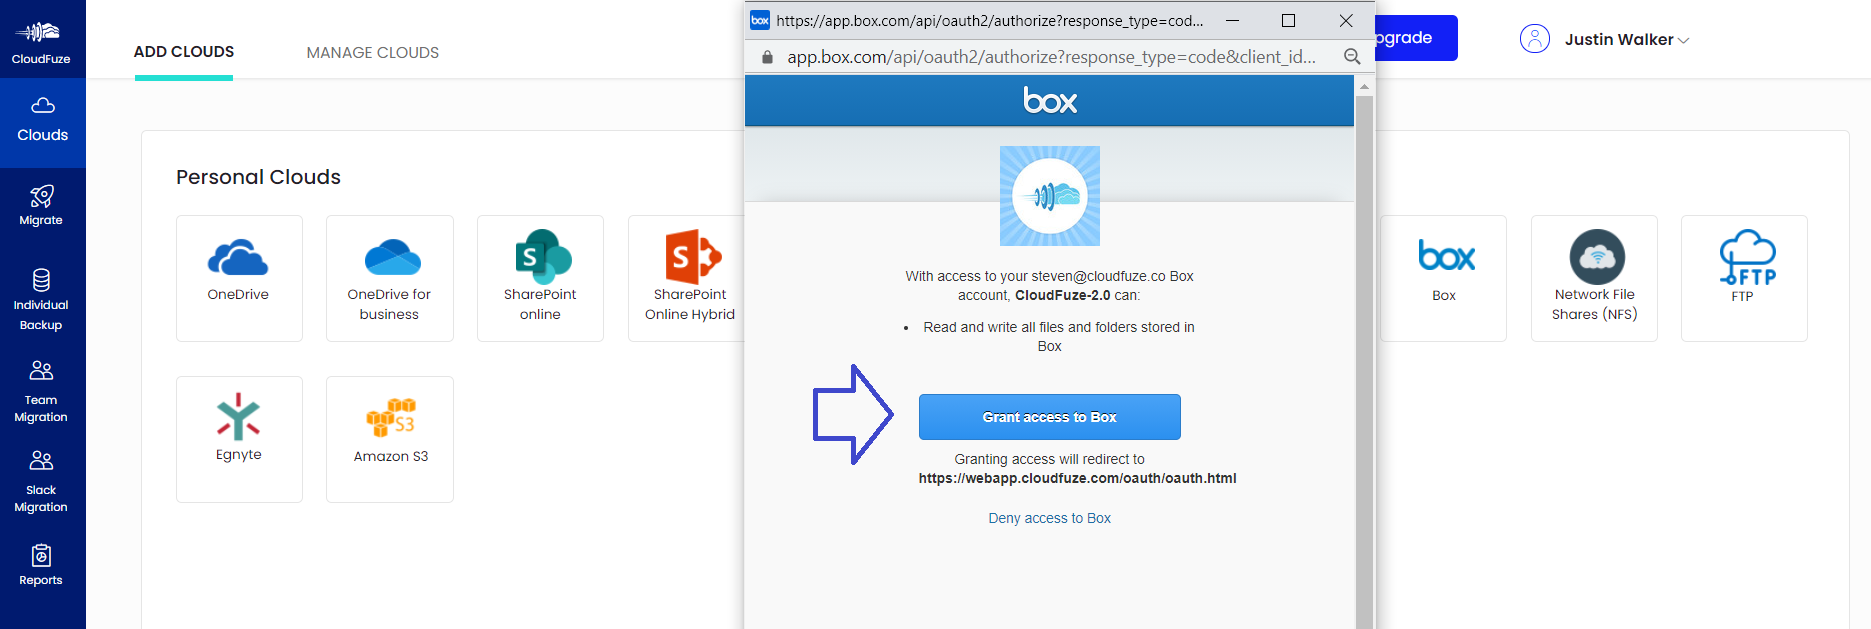Click the zoom magnifier in popup address bar
The height and width of the screenshot is (629, 1871).
(x=1352, y=57)
